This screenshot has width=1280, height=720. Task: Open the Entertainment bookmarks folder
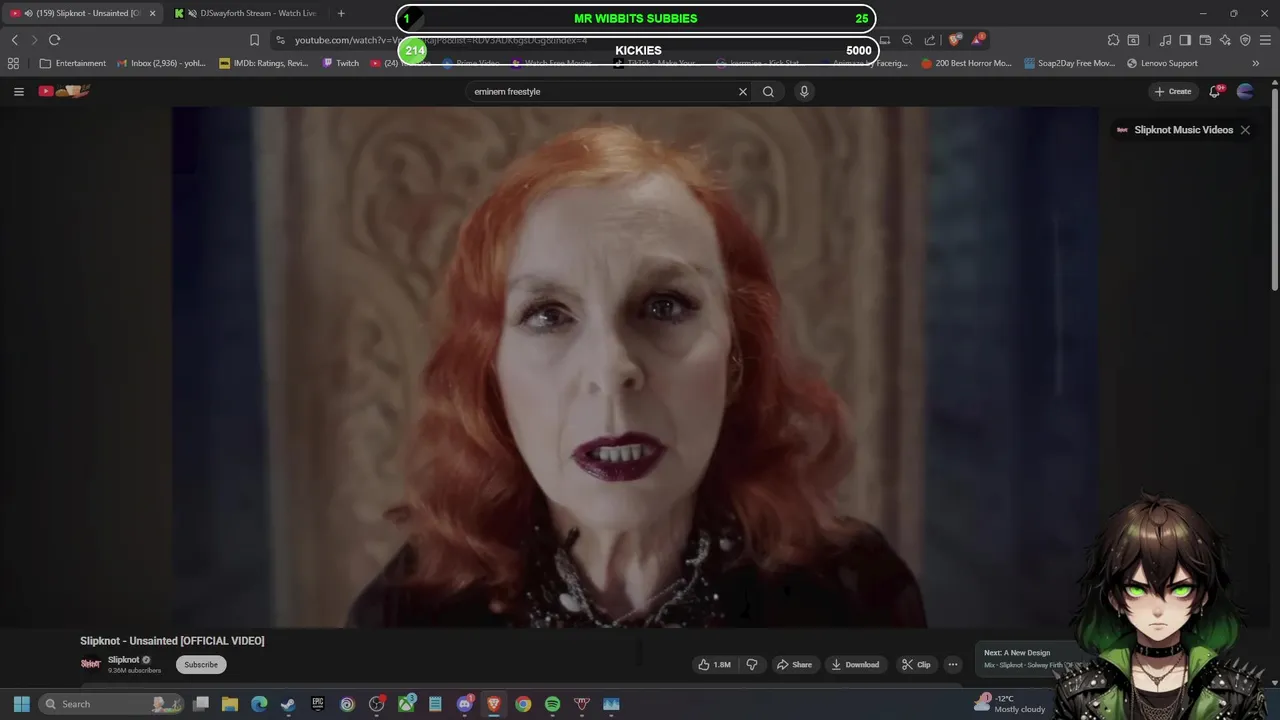(73, 63)
